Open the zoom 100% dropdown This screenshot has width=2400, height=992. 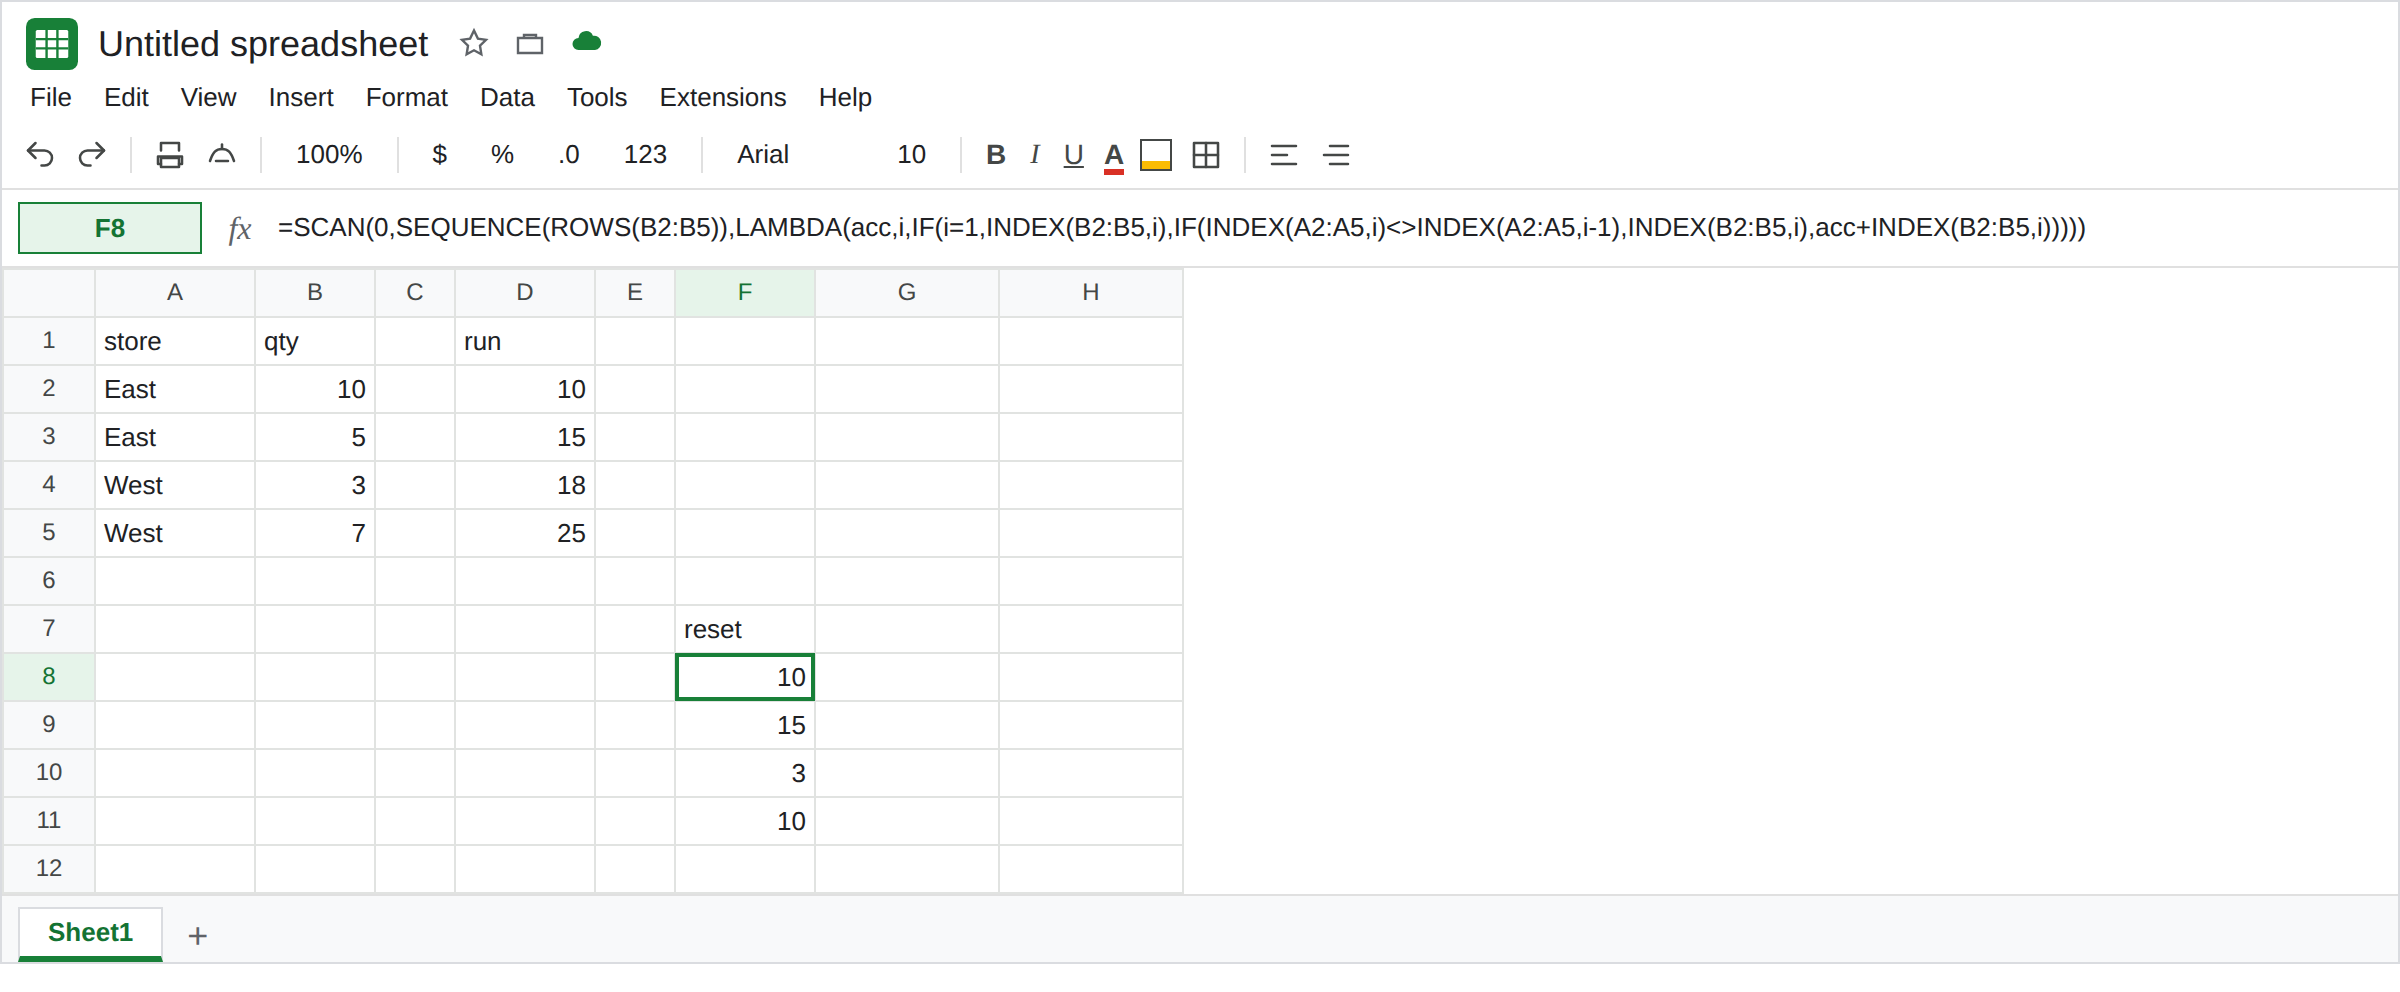click(x=329, y=155)
